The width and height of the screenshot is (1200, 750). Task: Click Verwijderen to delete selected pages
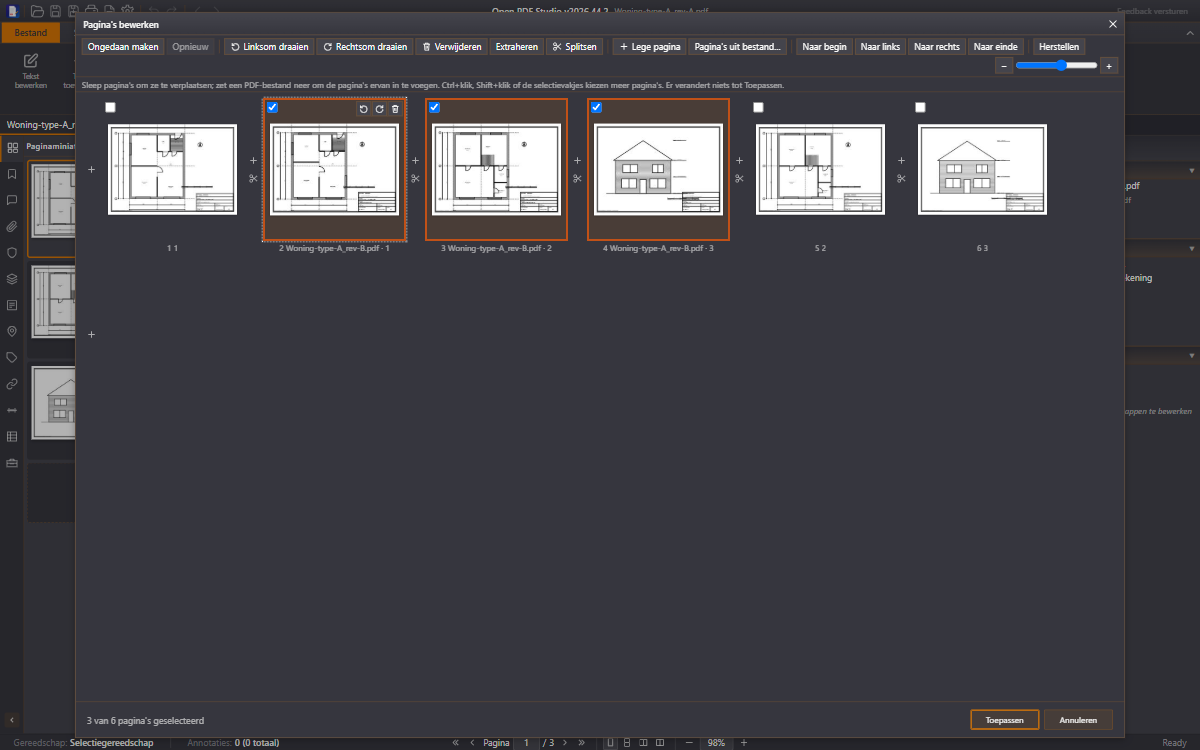451,47
